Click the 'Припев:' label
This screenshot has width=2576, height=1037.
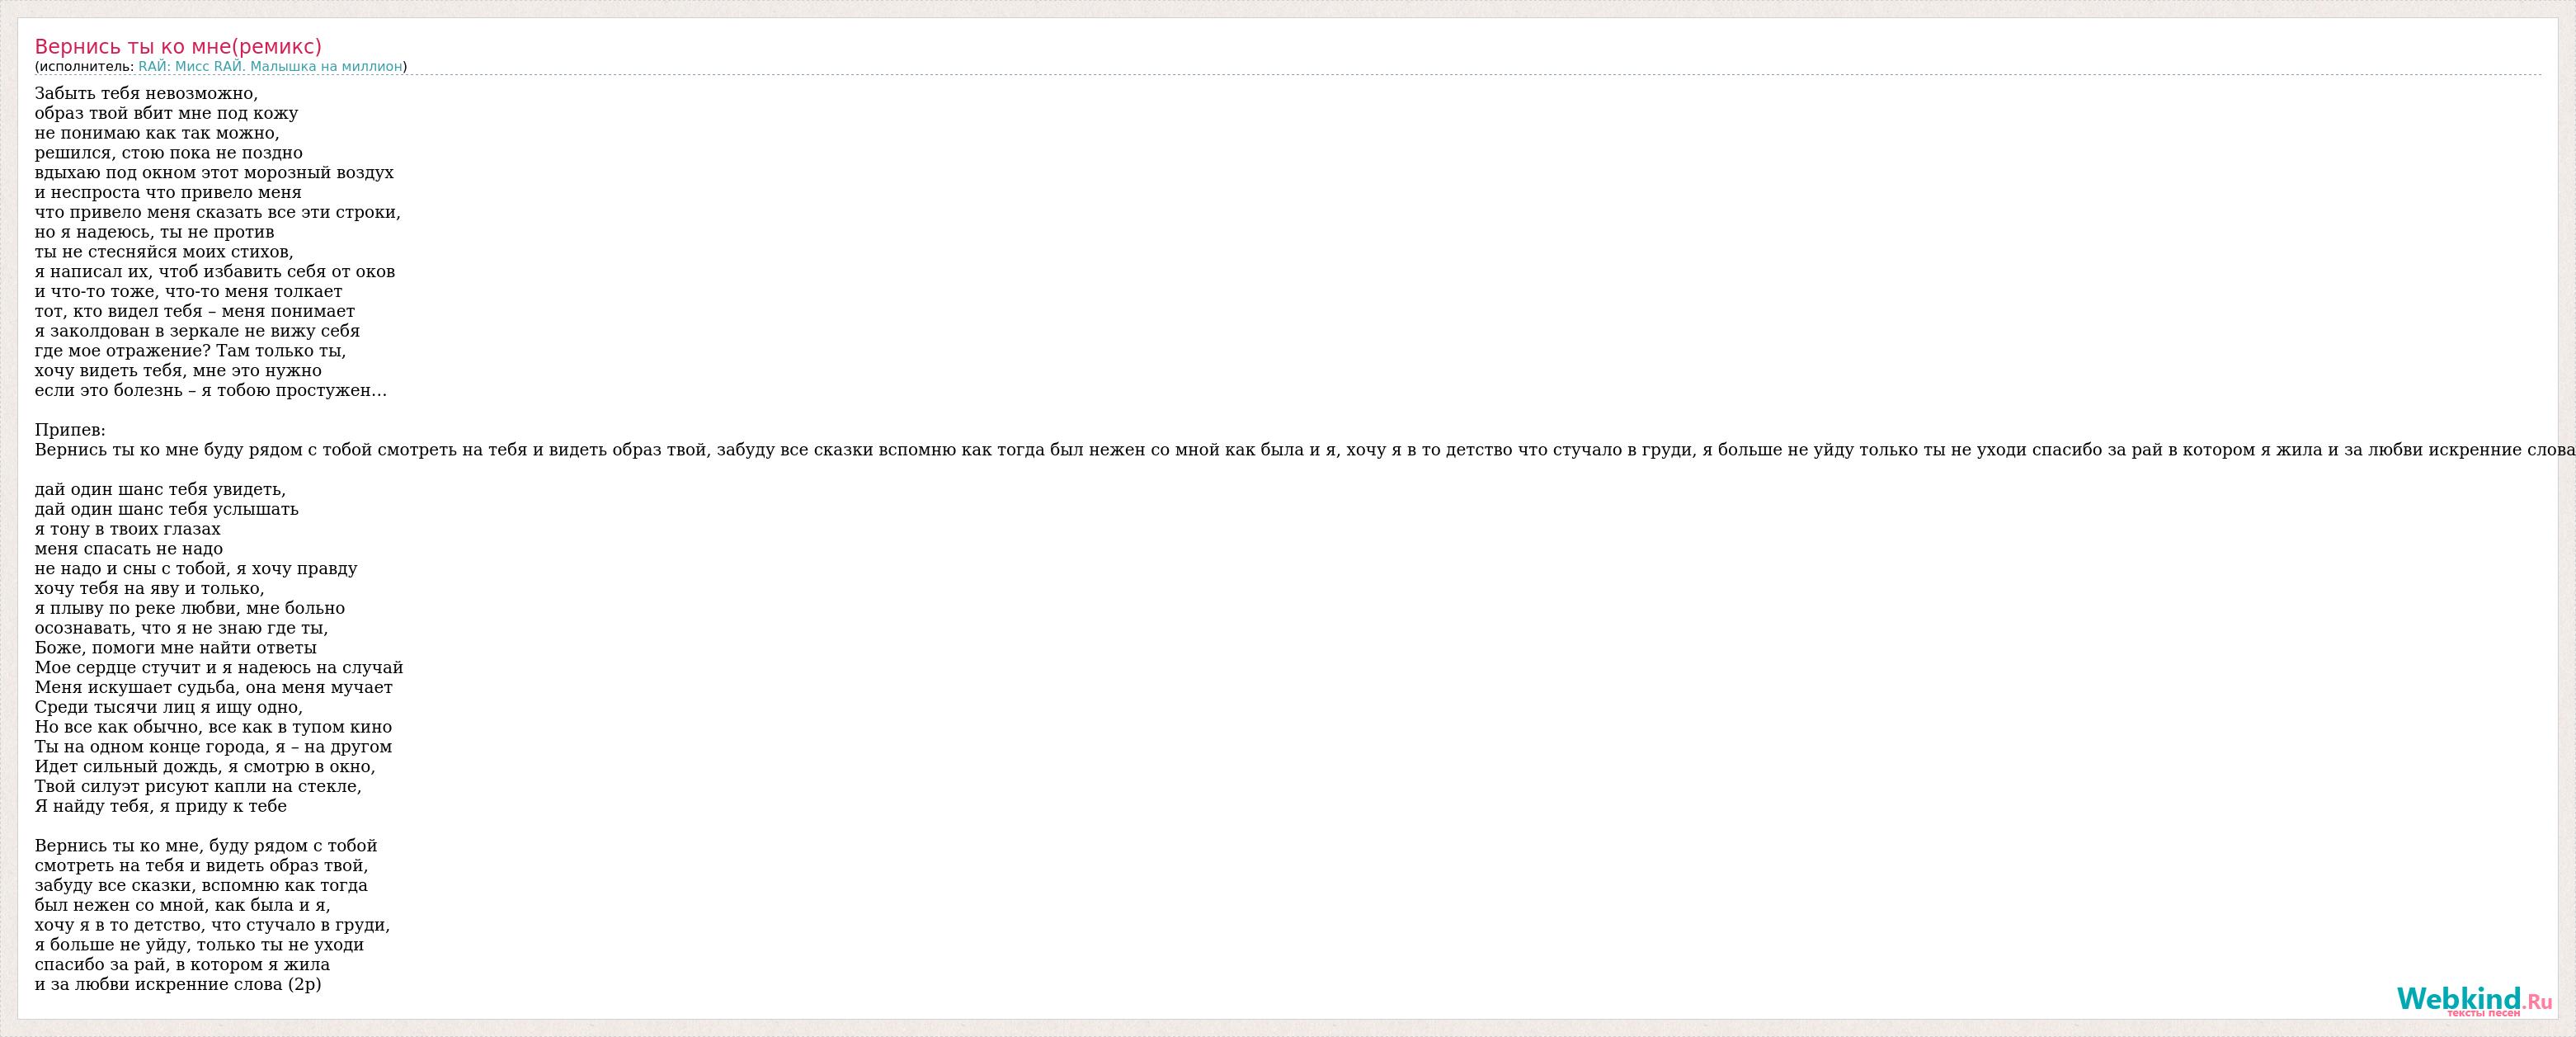[70, 430]
